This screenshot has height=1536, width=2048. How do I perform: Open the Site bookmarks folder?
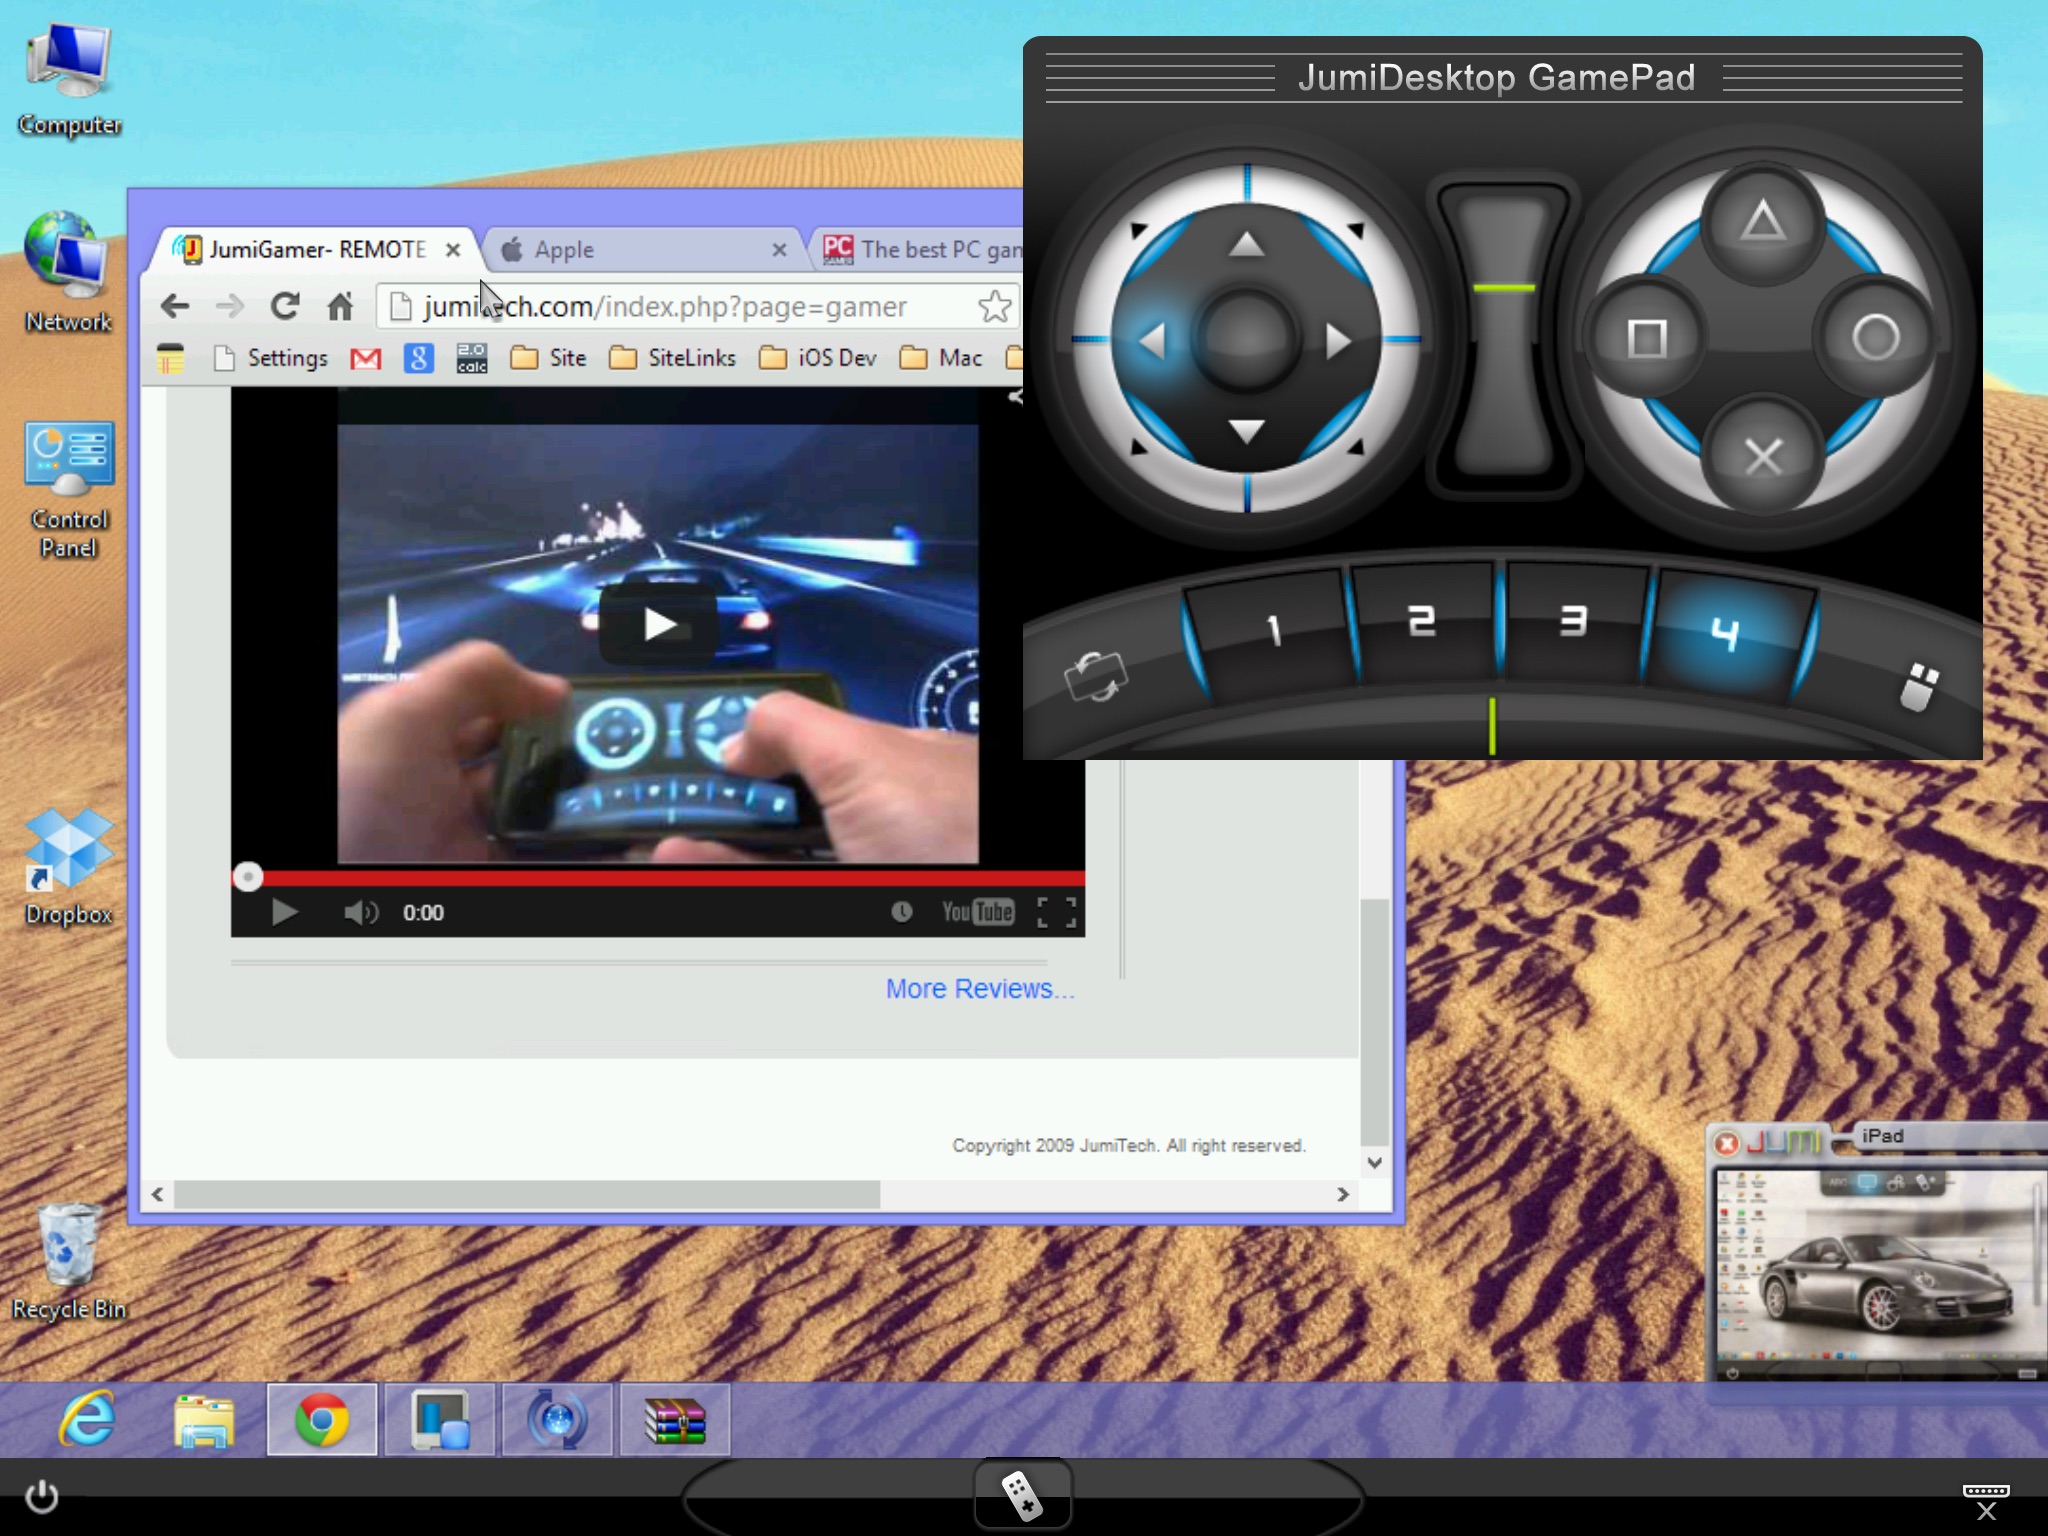[x=548, y=358]
